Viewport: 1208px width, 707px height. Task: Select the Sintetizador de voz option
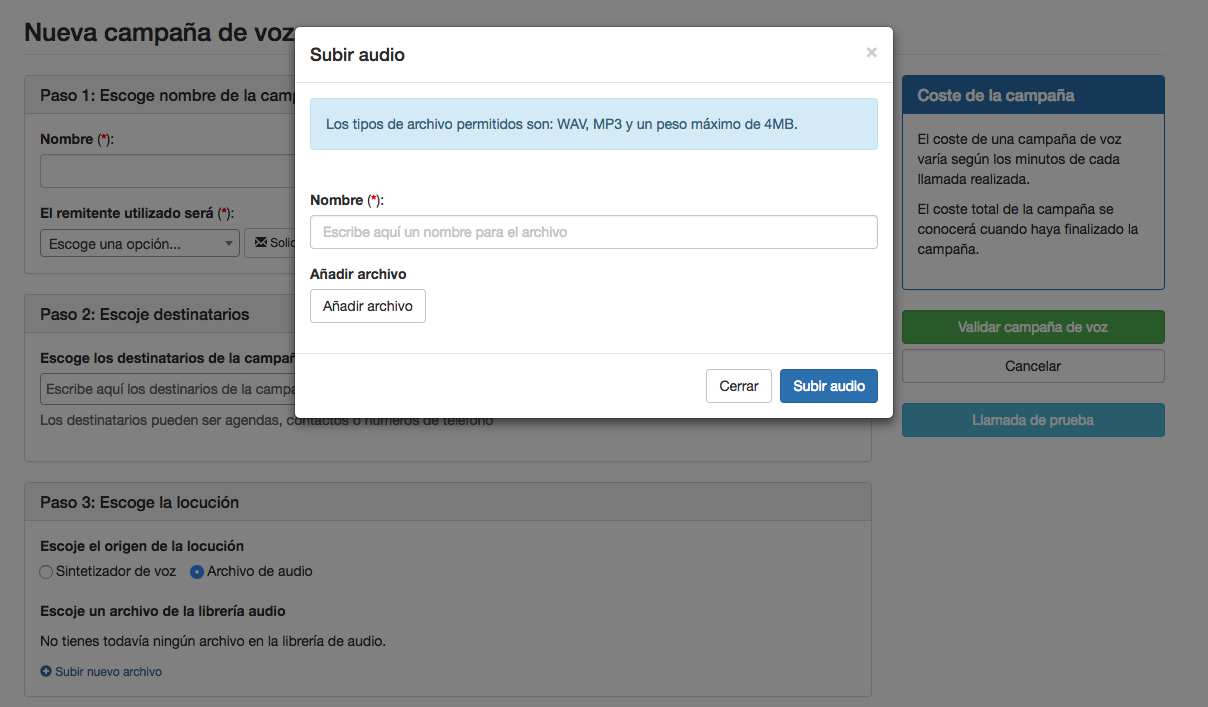[46, 572]
